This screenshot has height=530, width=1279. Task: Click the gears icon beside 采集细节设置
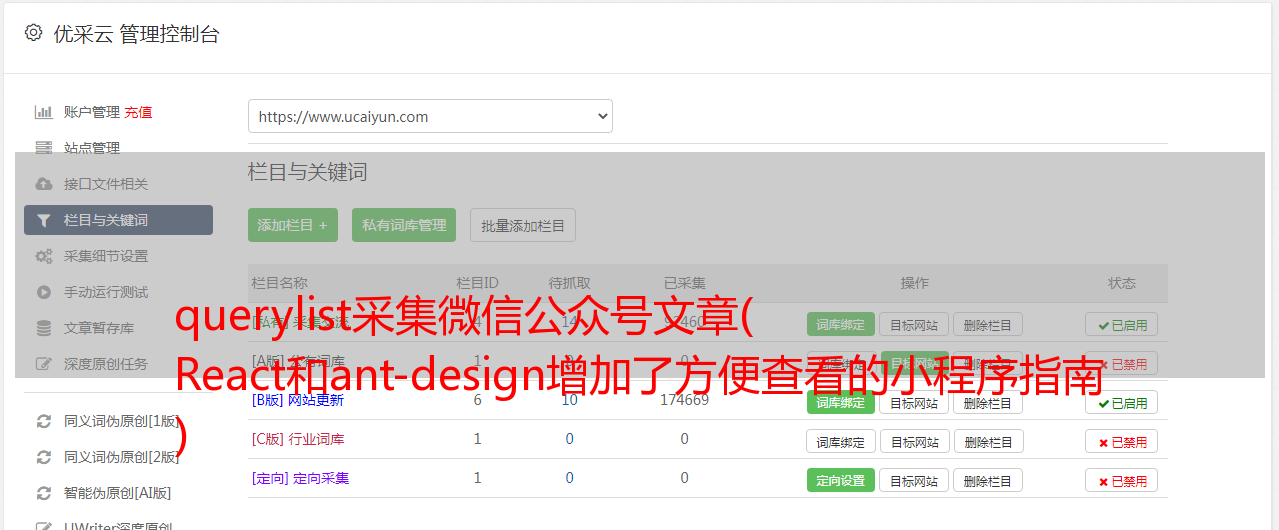tap(43, 256)
